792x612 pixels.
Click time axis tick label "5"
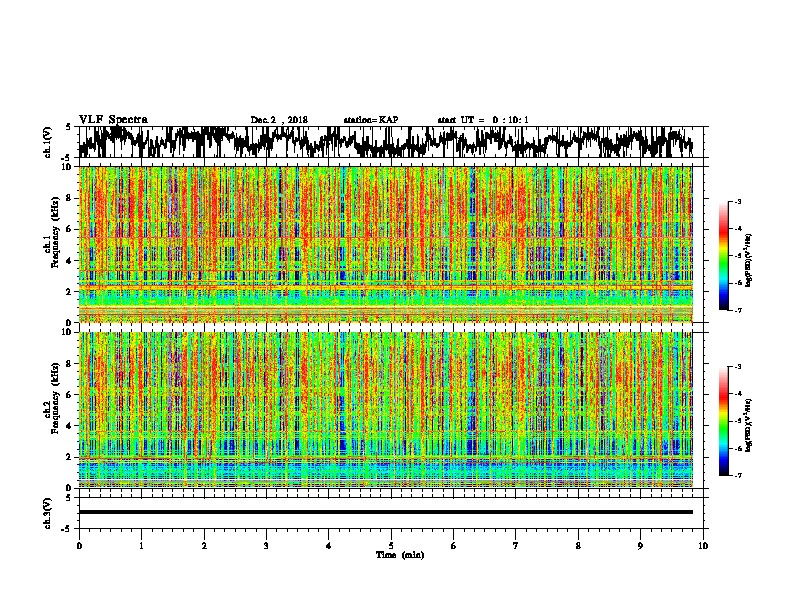391,546
